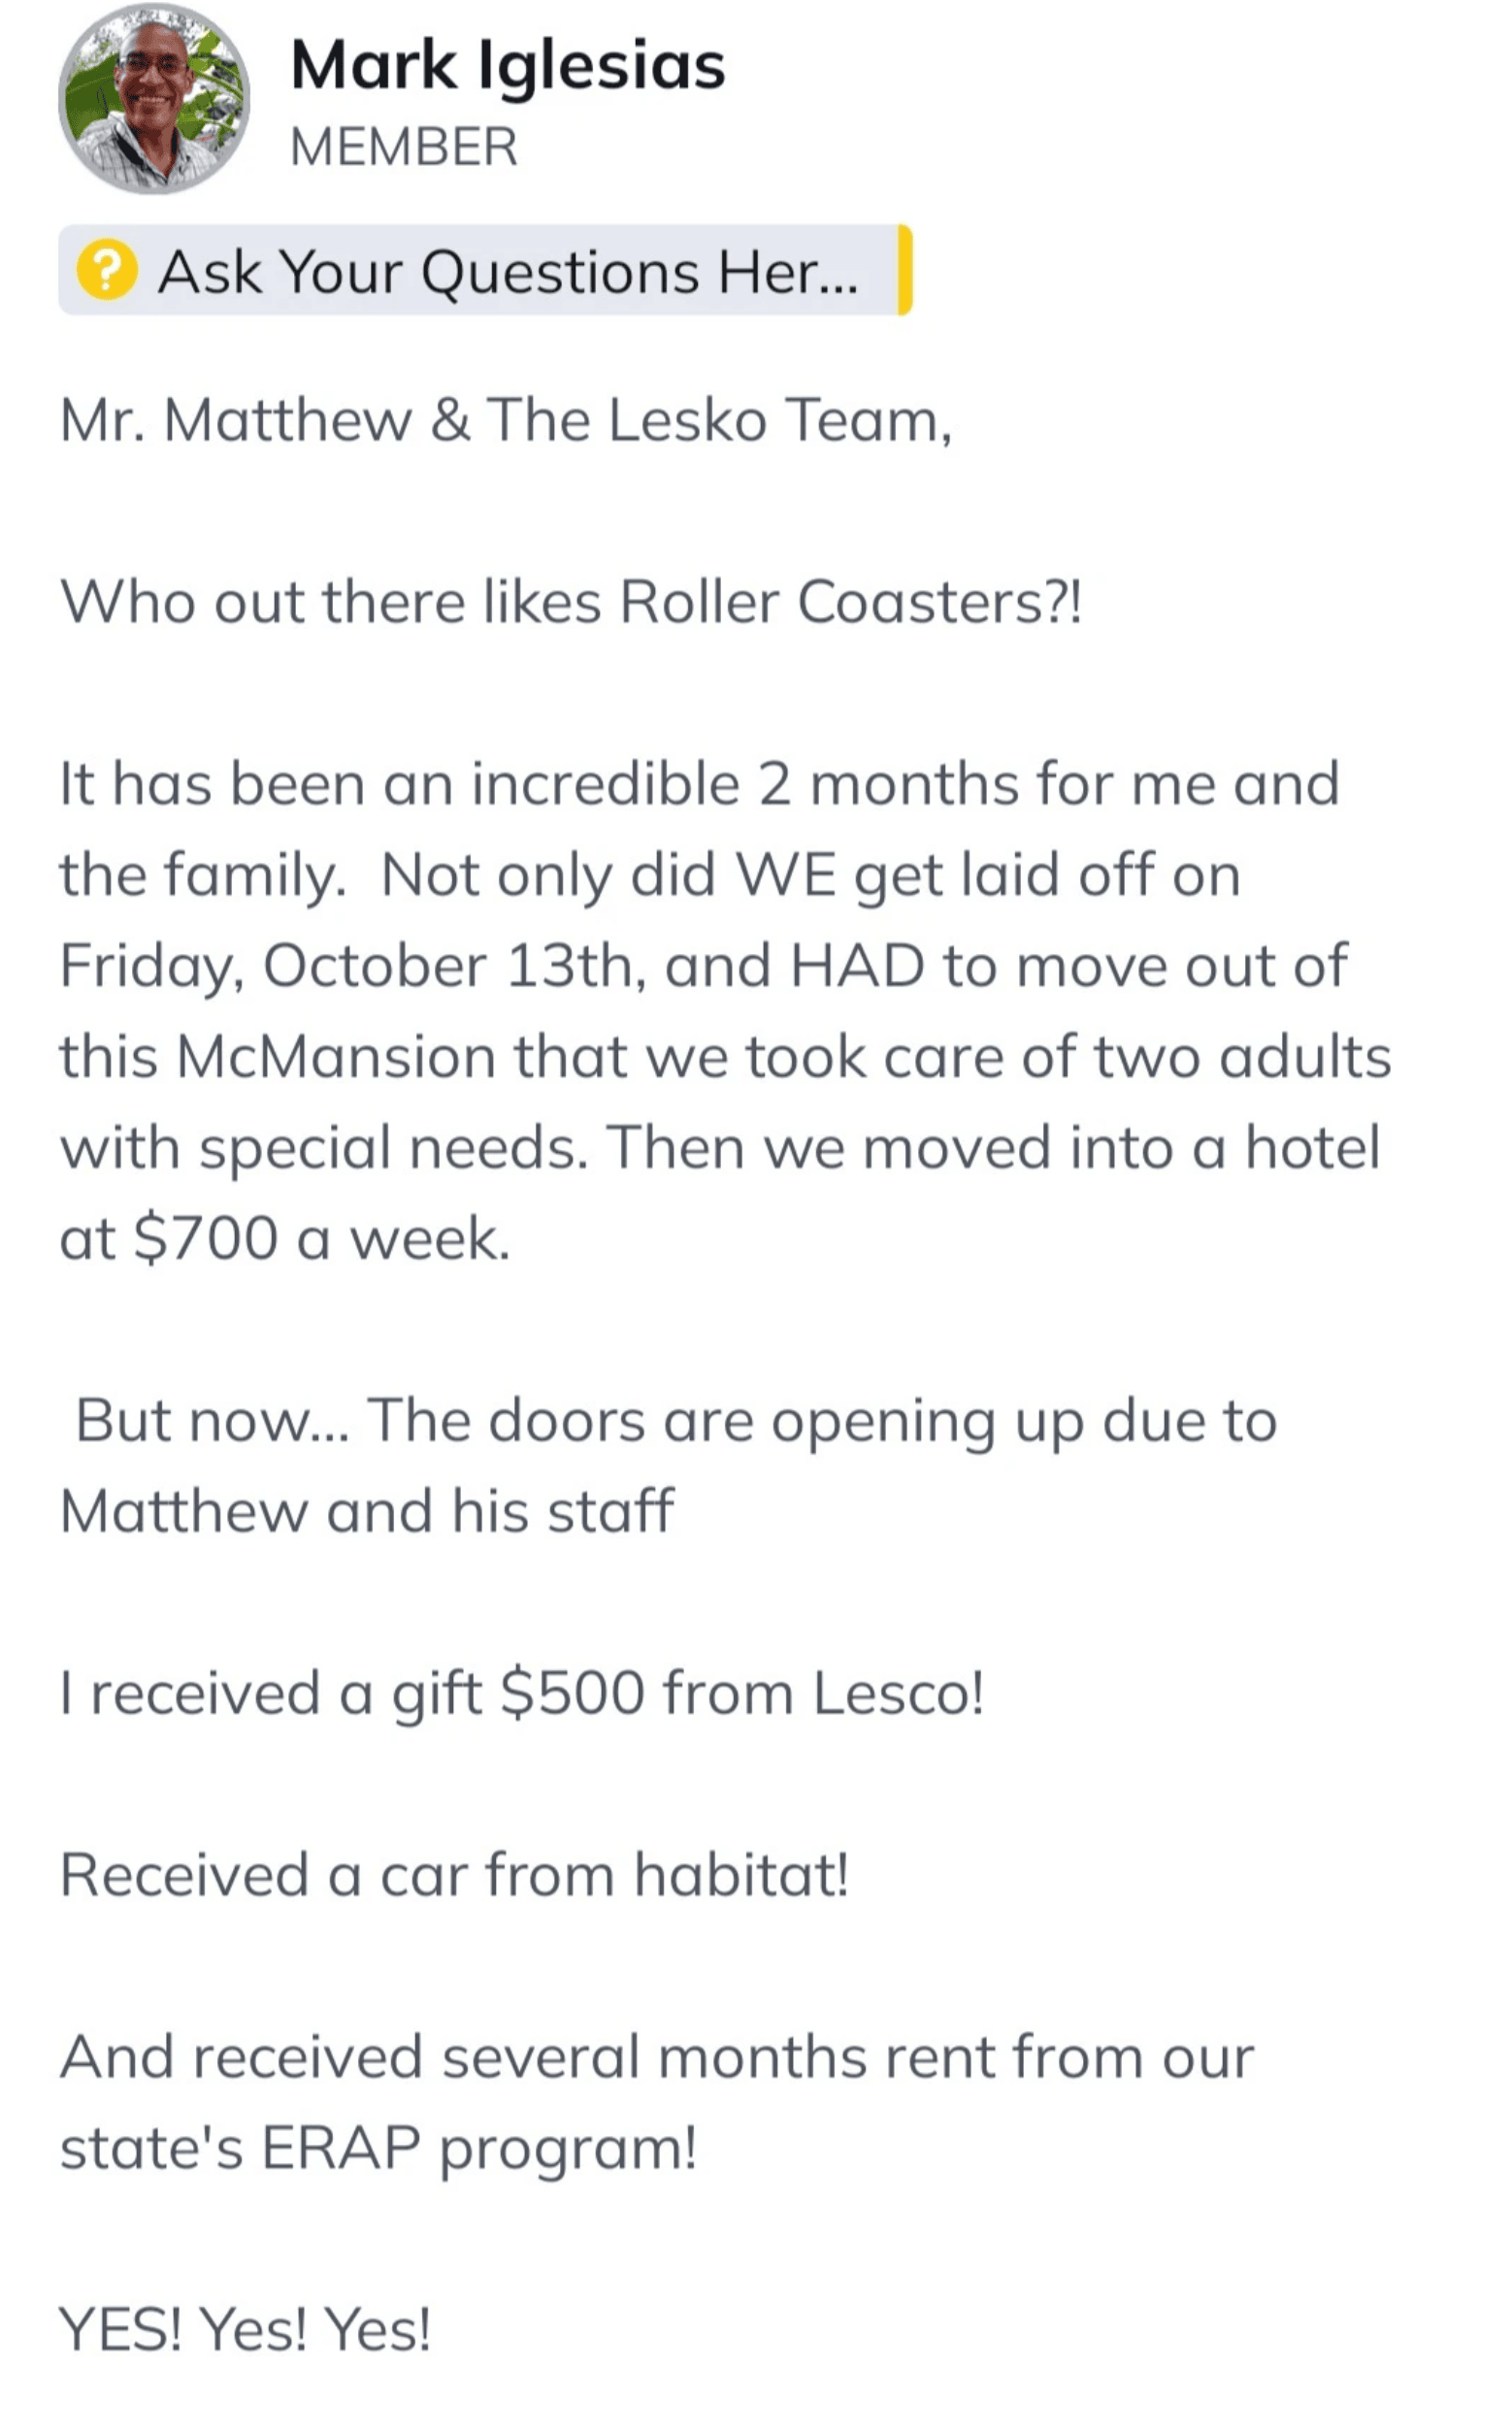The image size is (1512, 2432).
Task: Click the word "ERAP" in the post
Action: click(x=340, y=2148)
